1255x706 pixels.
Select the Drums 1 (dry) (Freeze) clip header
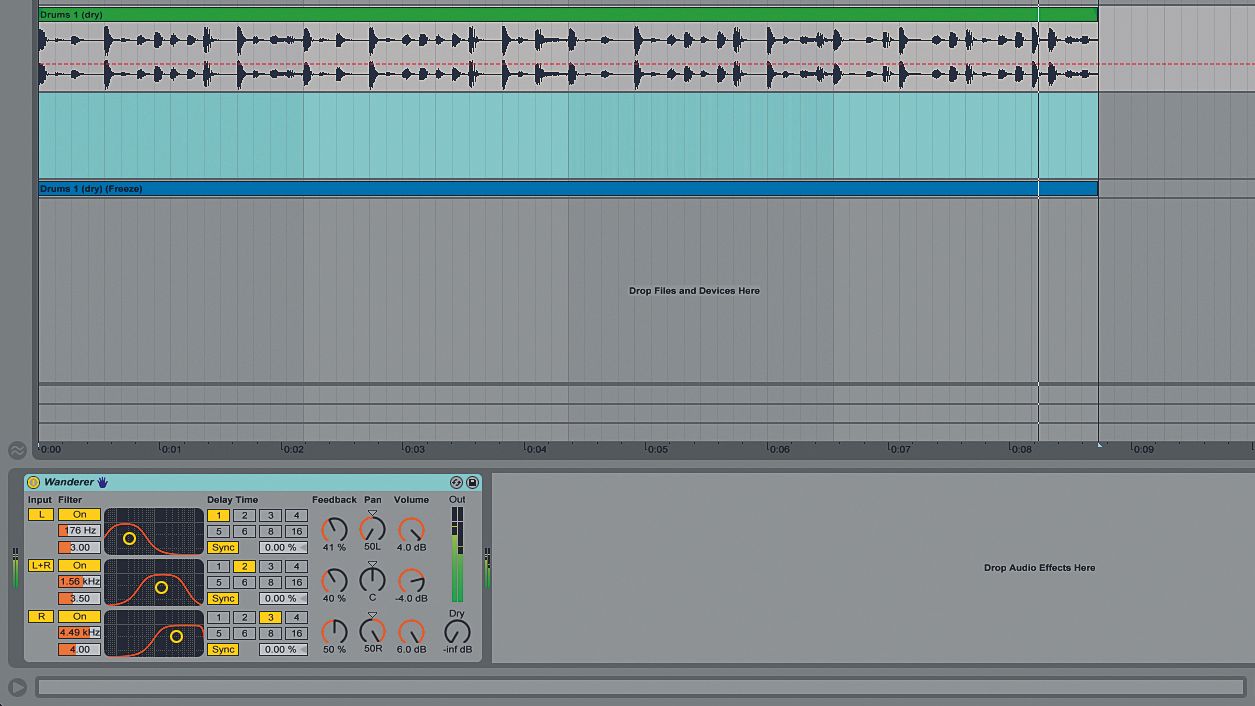568,188
